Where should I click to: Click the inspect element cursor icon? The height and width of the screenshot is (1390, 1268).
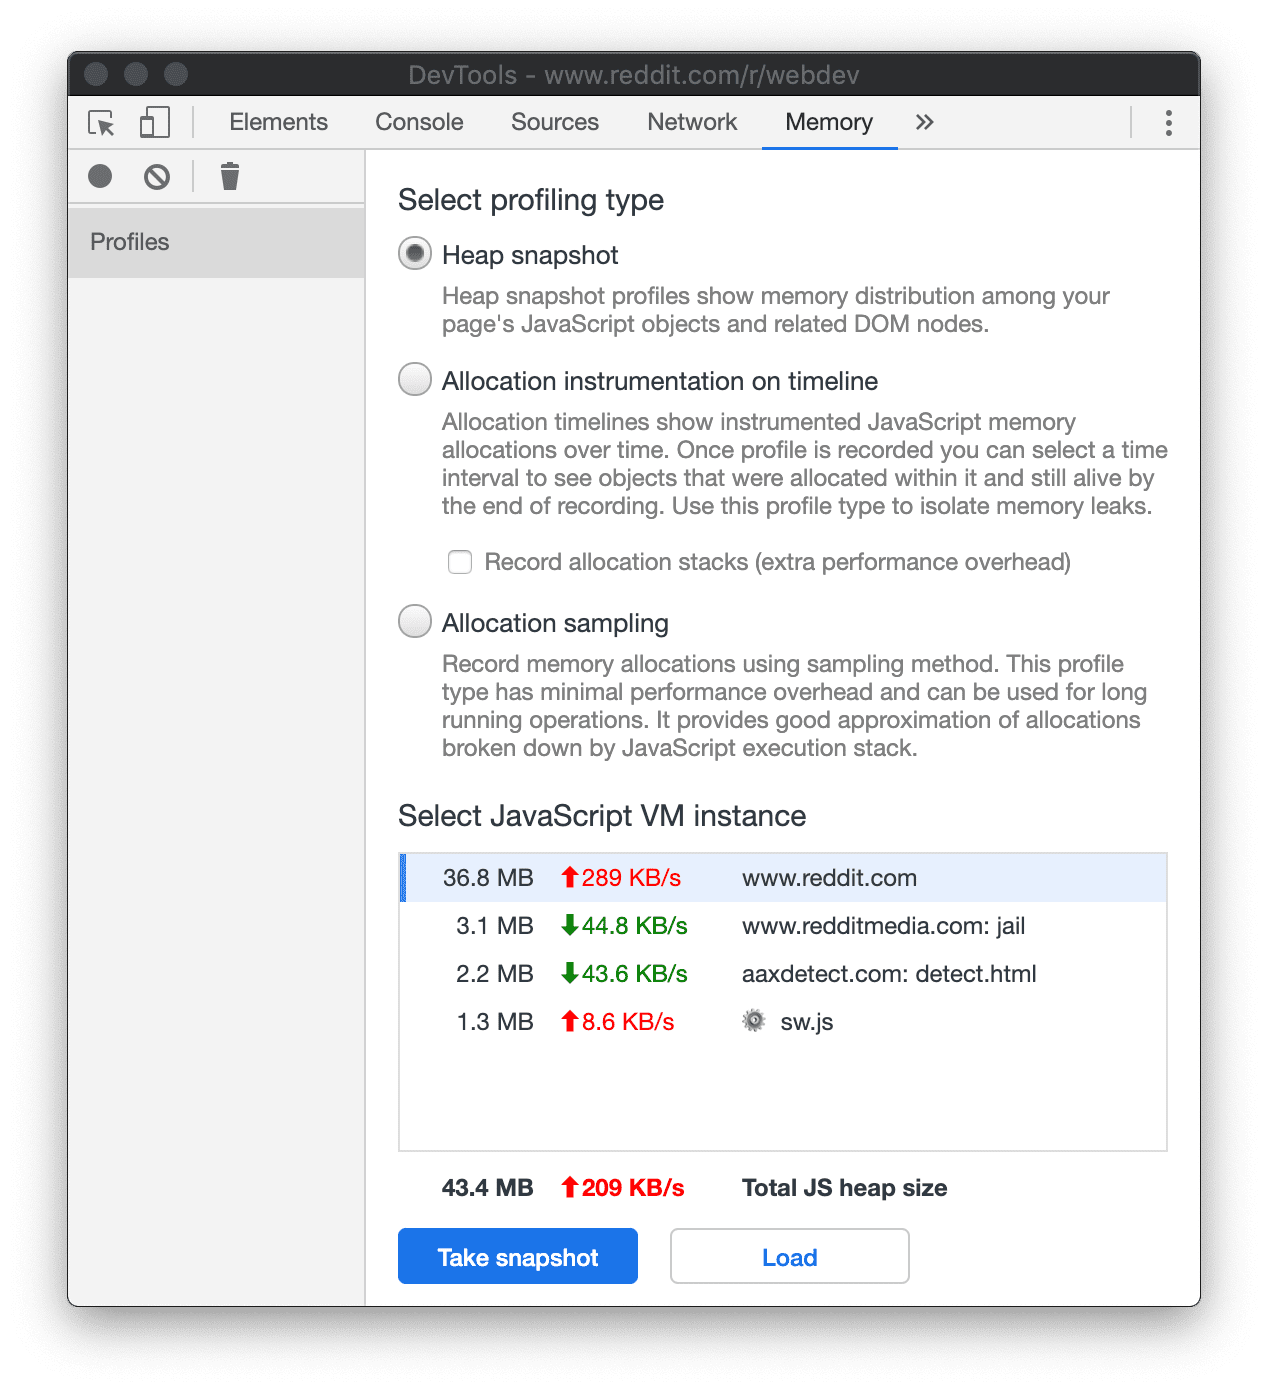click(101, 123)
